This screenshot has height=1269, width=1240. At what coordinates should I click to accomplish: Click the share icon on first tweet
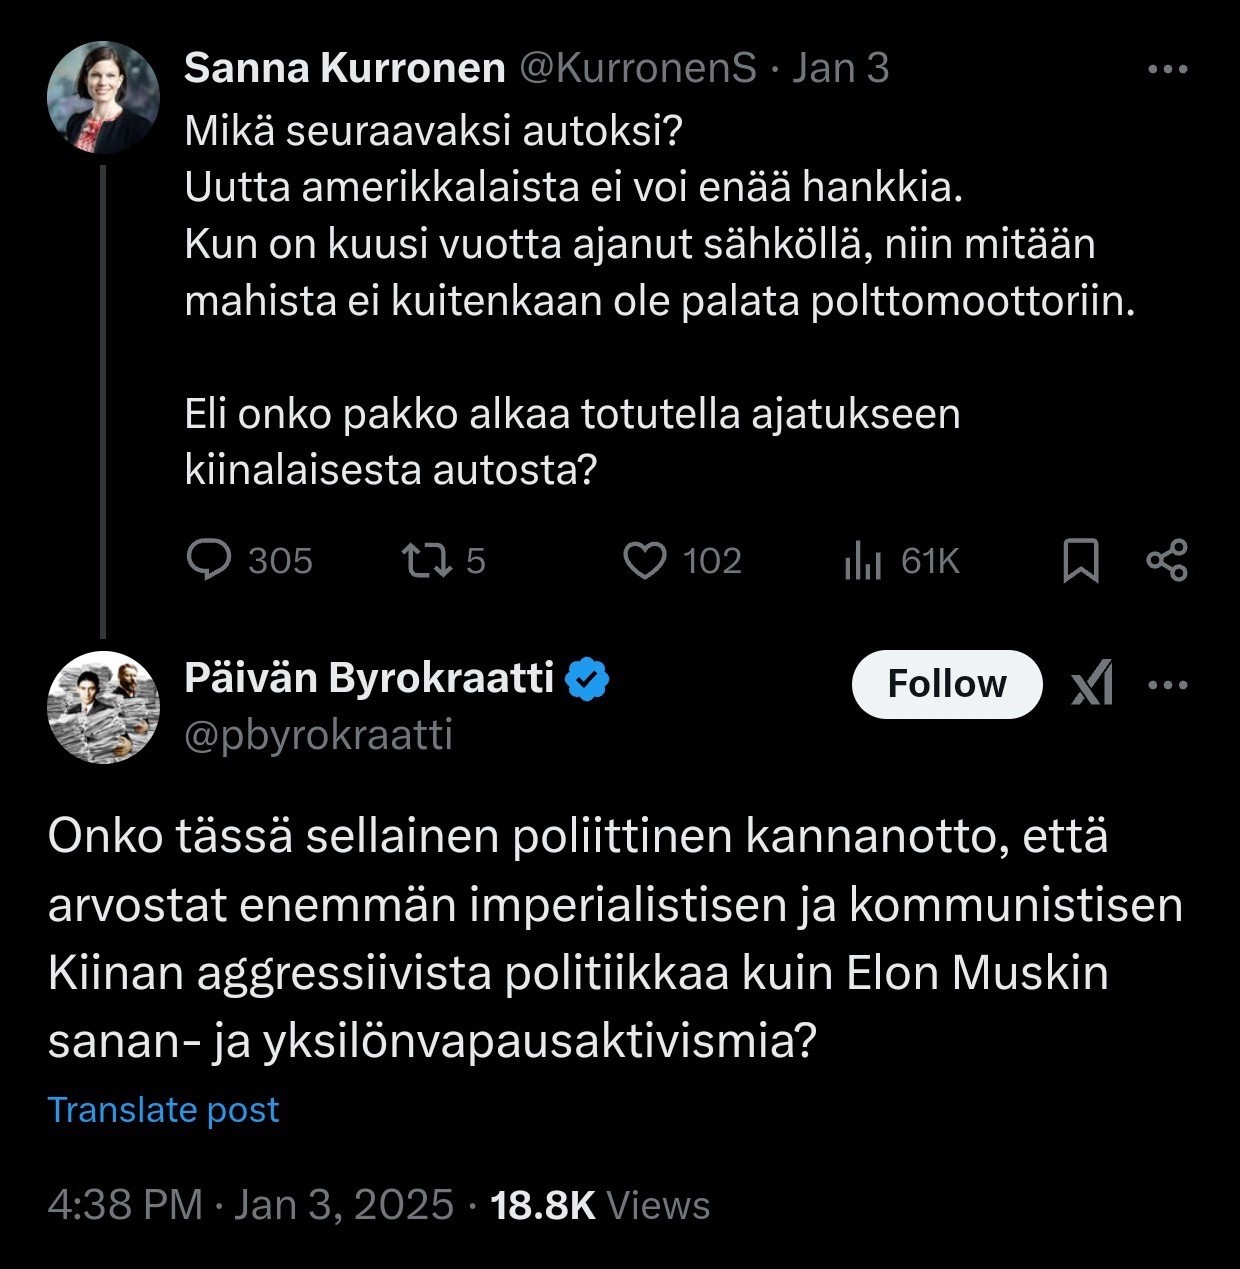click(1166, 560)
